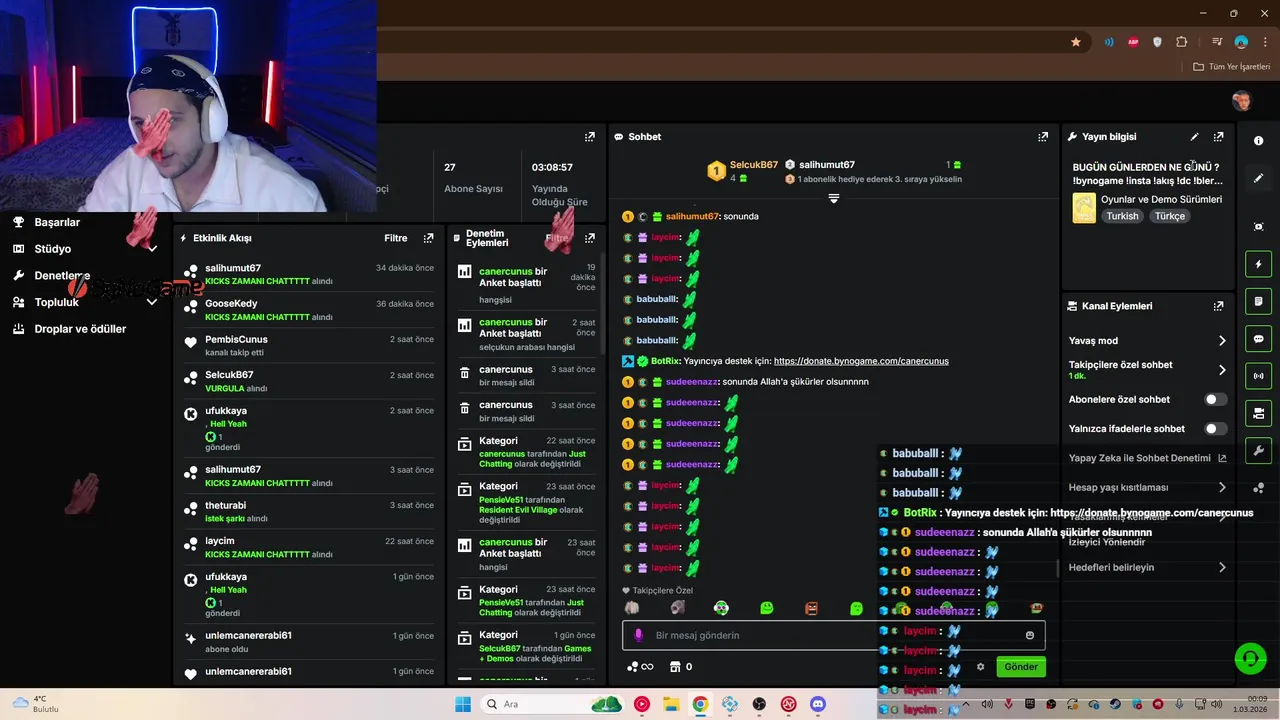Click the document sidebar icon
This screenshot has height=720, width=1280.
pos(1258,301)
